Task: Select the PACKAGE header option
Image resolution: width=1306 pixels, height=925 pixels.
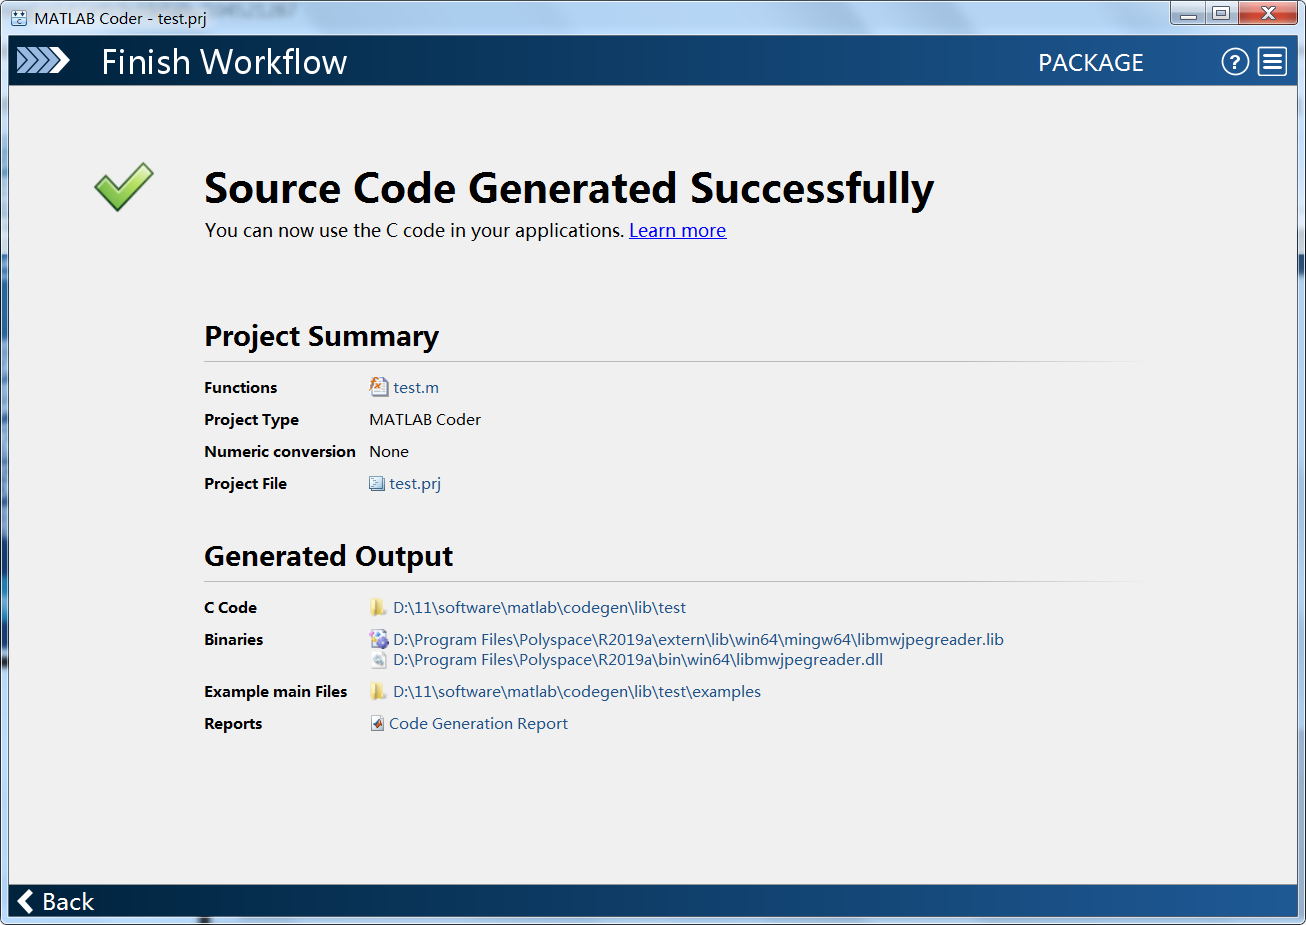Action: coord(1091,62)
